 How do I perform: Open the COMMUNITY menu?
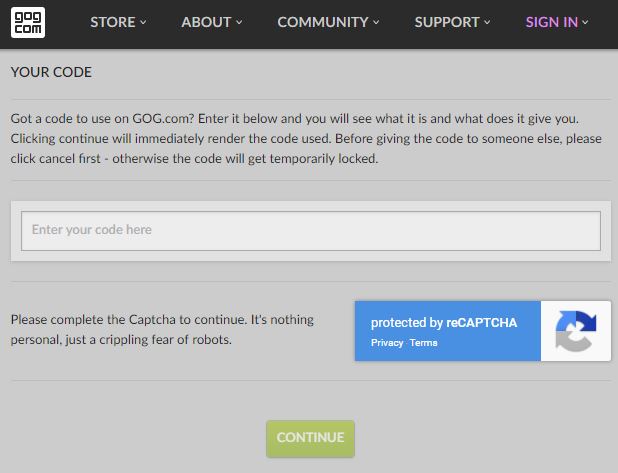click(324, 22)
